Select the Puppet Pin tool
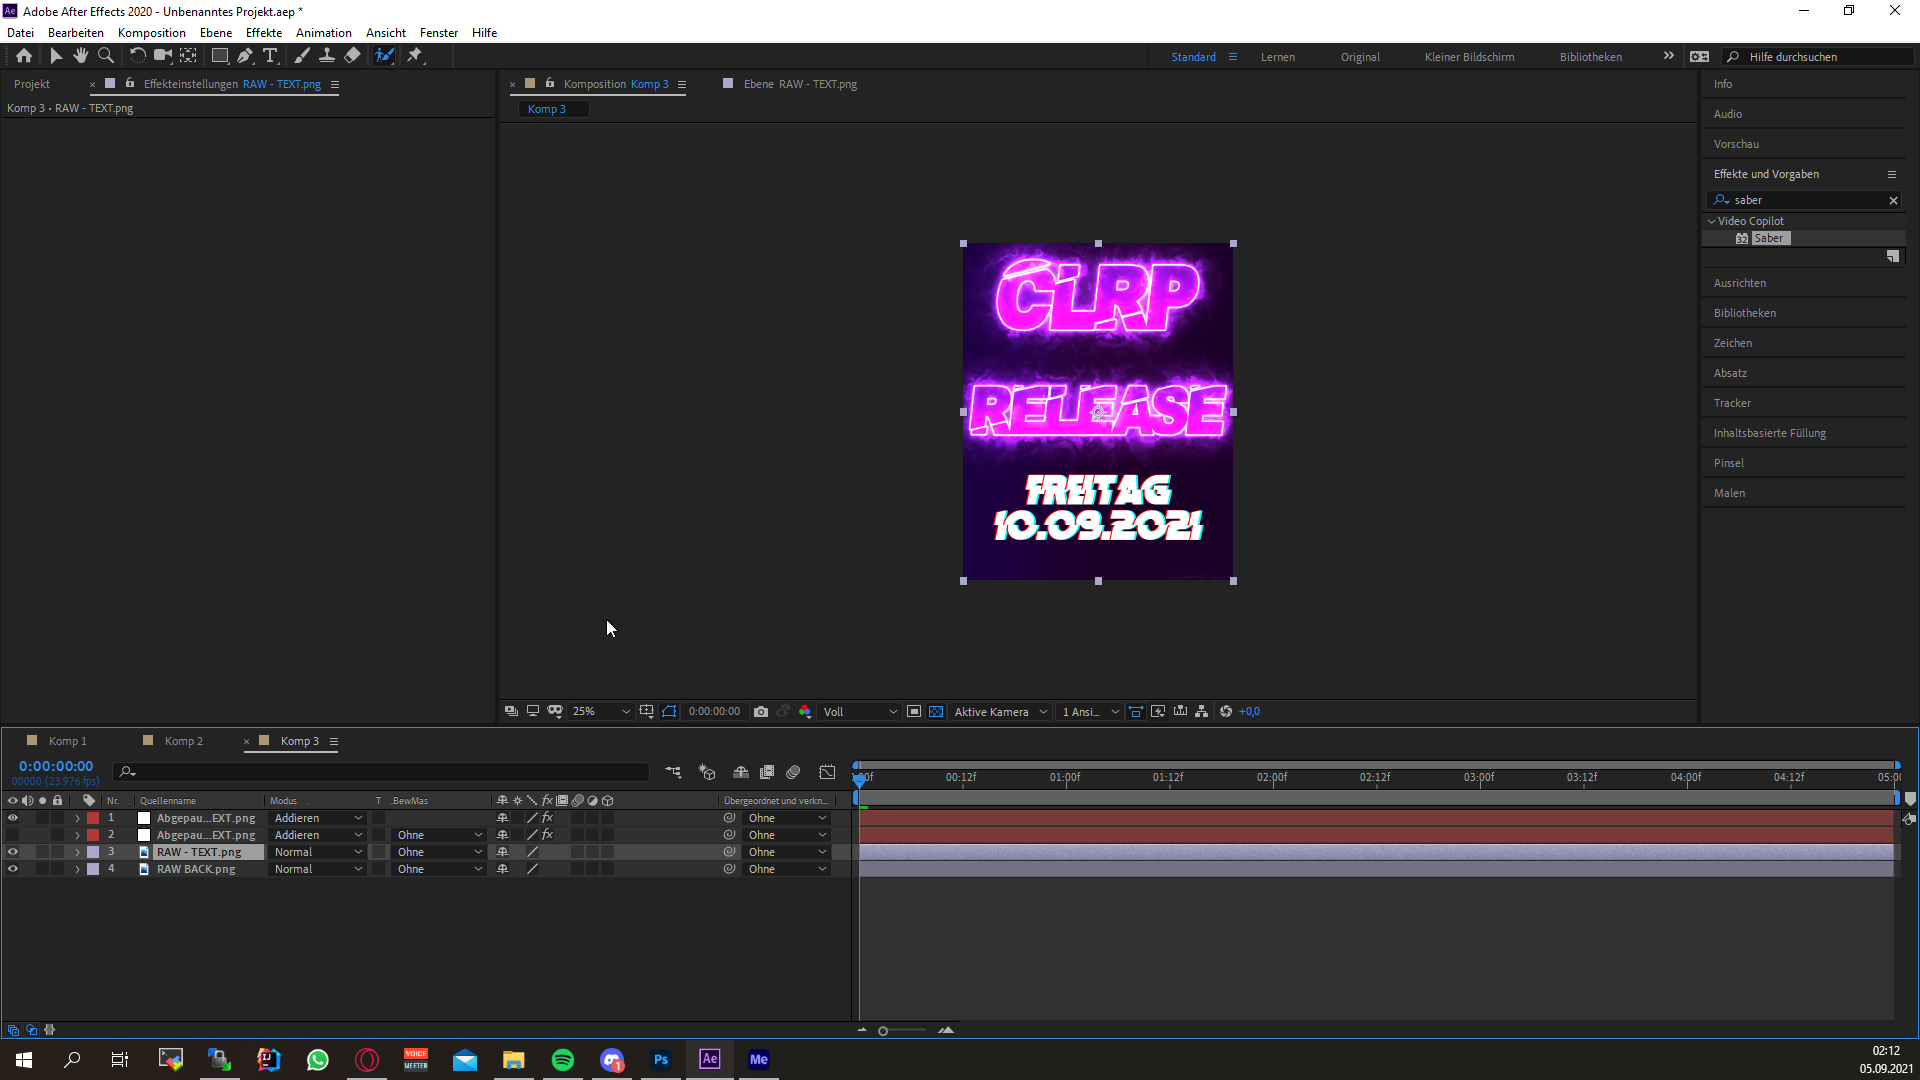This screenshot has height=1080, width=1920. 415,56
